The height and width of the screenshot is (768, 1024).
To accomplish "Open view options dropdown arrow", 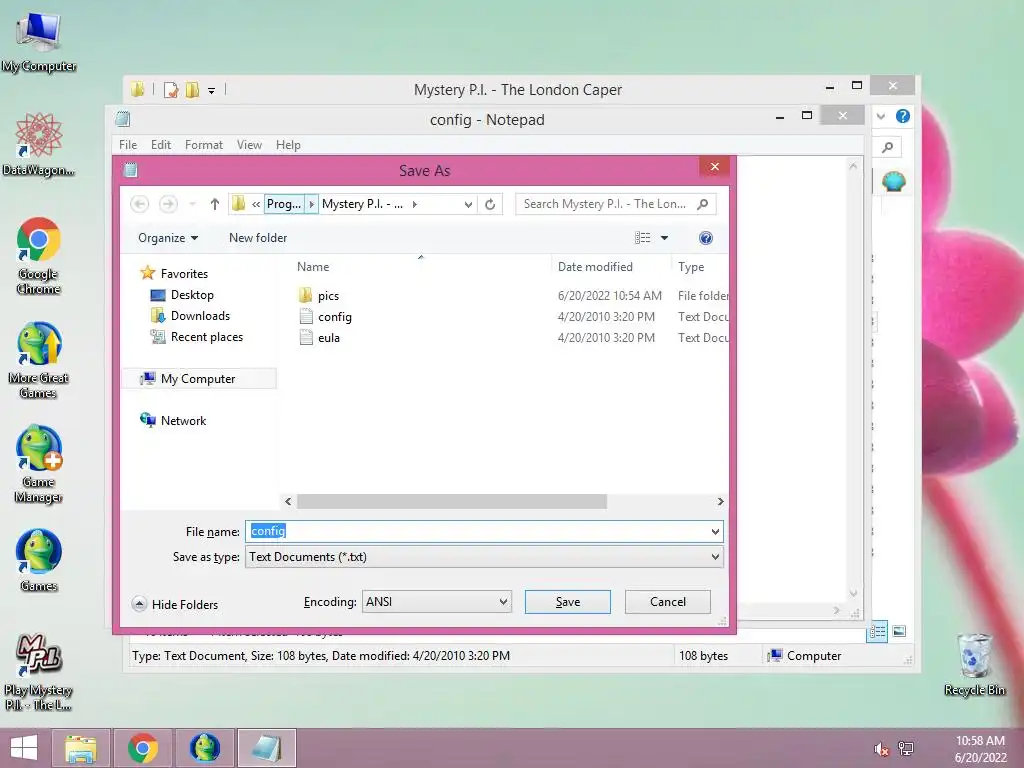I will pyautogui.click(x=664, y=238).
